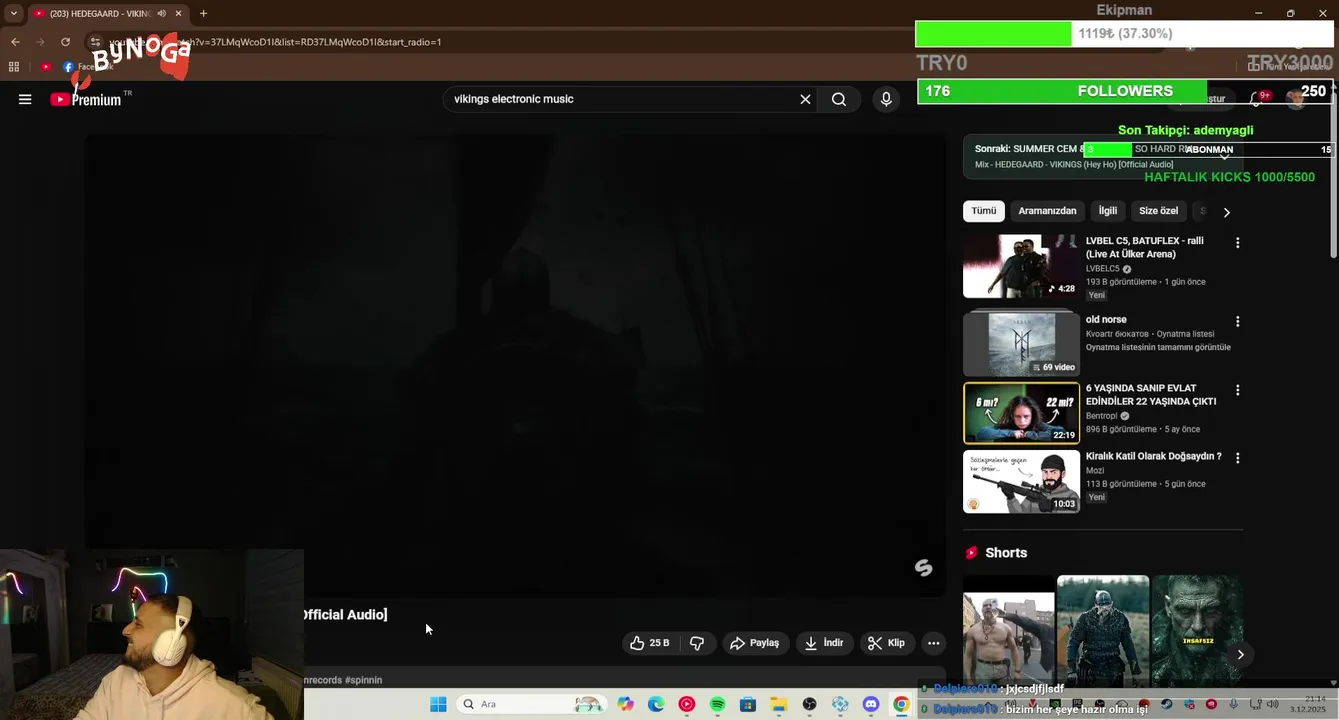
Task: Select the İlgili filter chip
Action: click(1108, 211)
